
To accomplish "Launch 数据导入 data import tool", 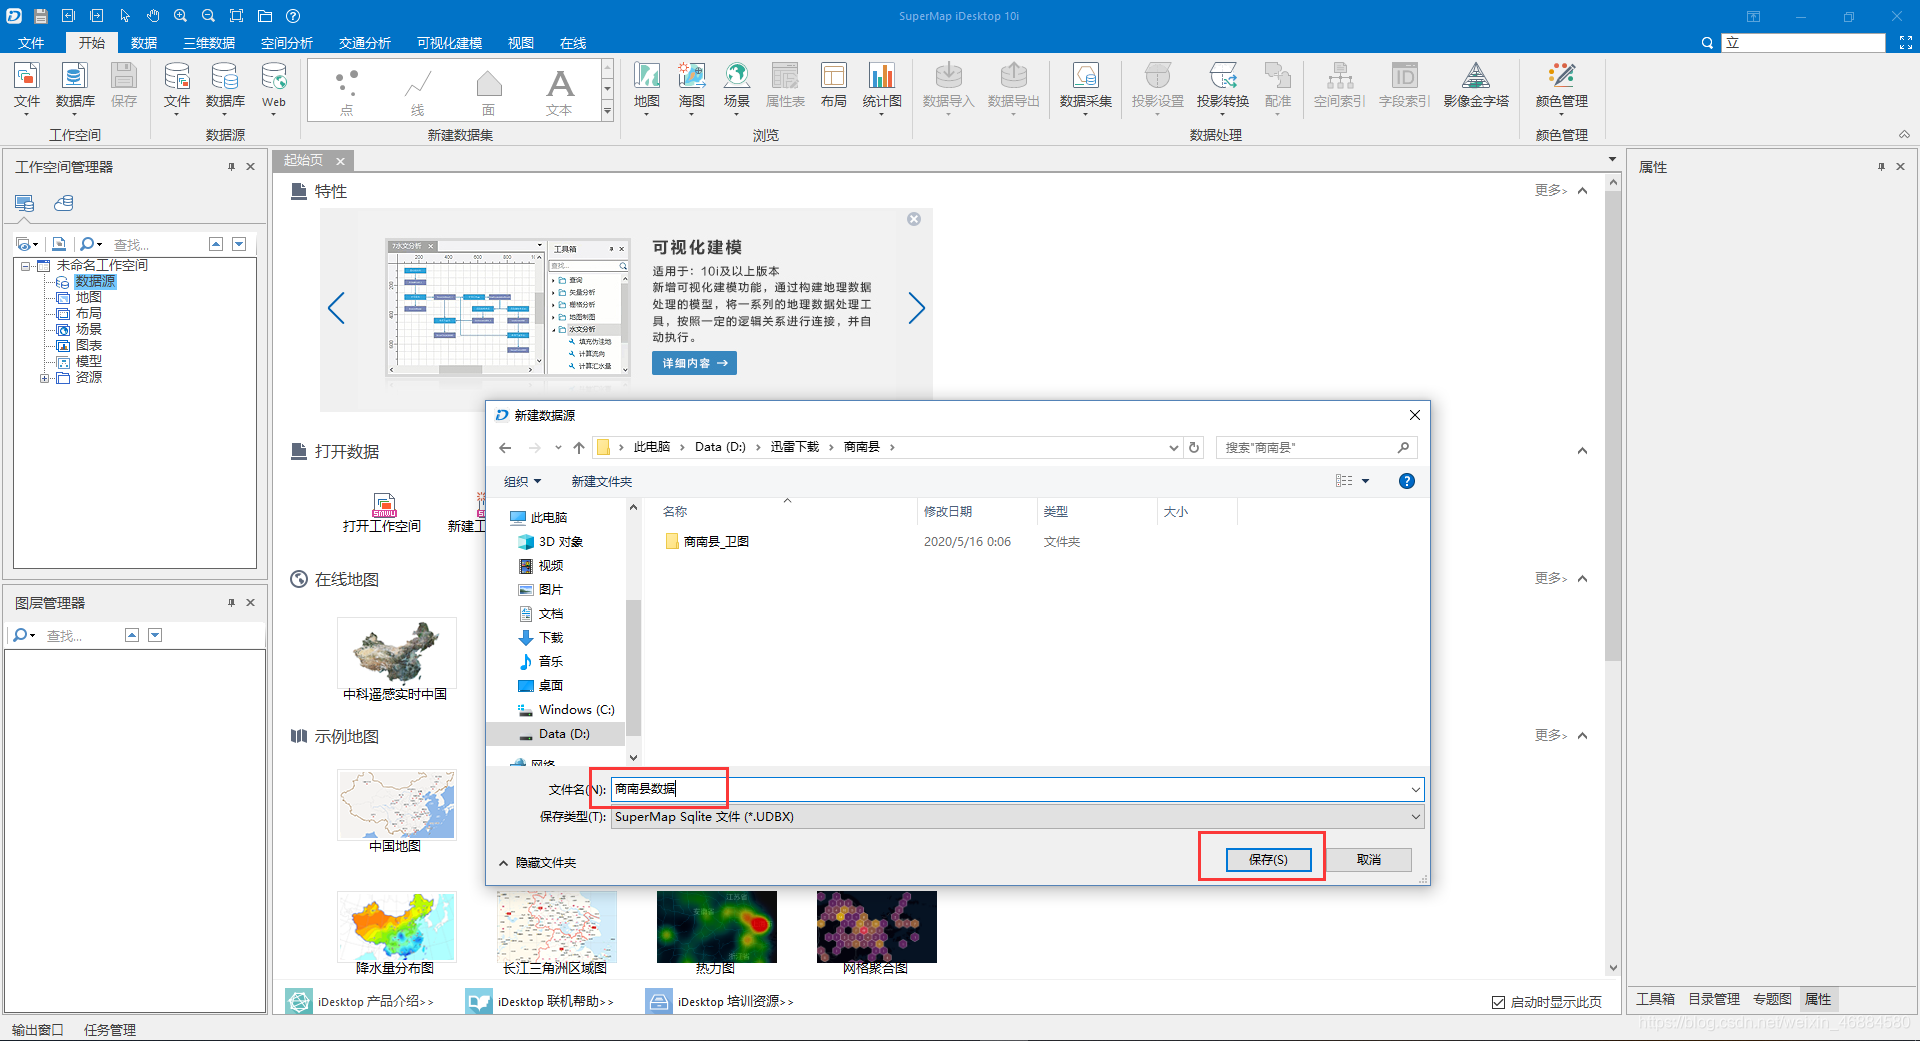I will pos(947,88).
